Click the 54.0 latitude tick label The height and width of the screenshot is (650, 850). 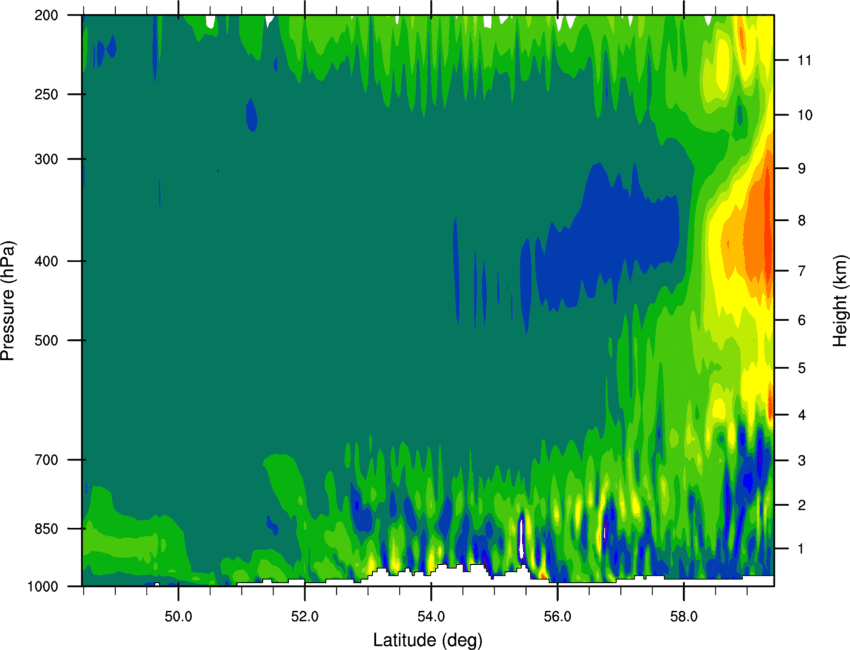pos(431,617)
